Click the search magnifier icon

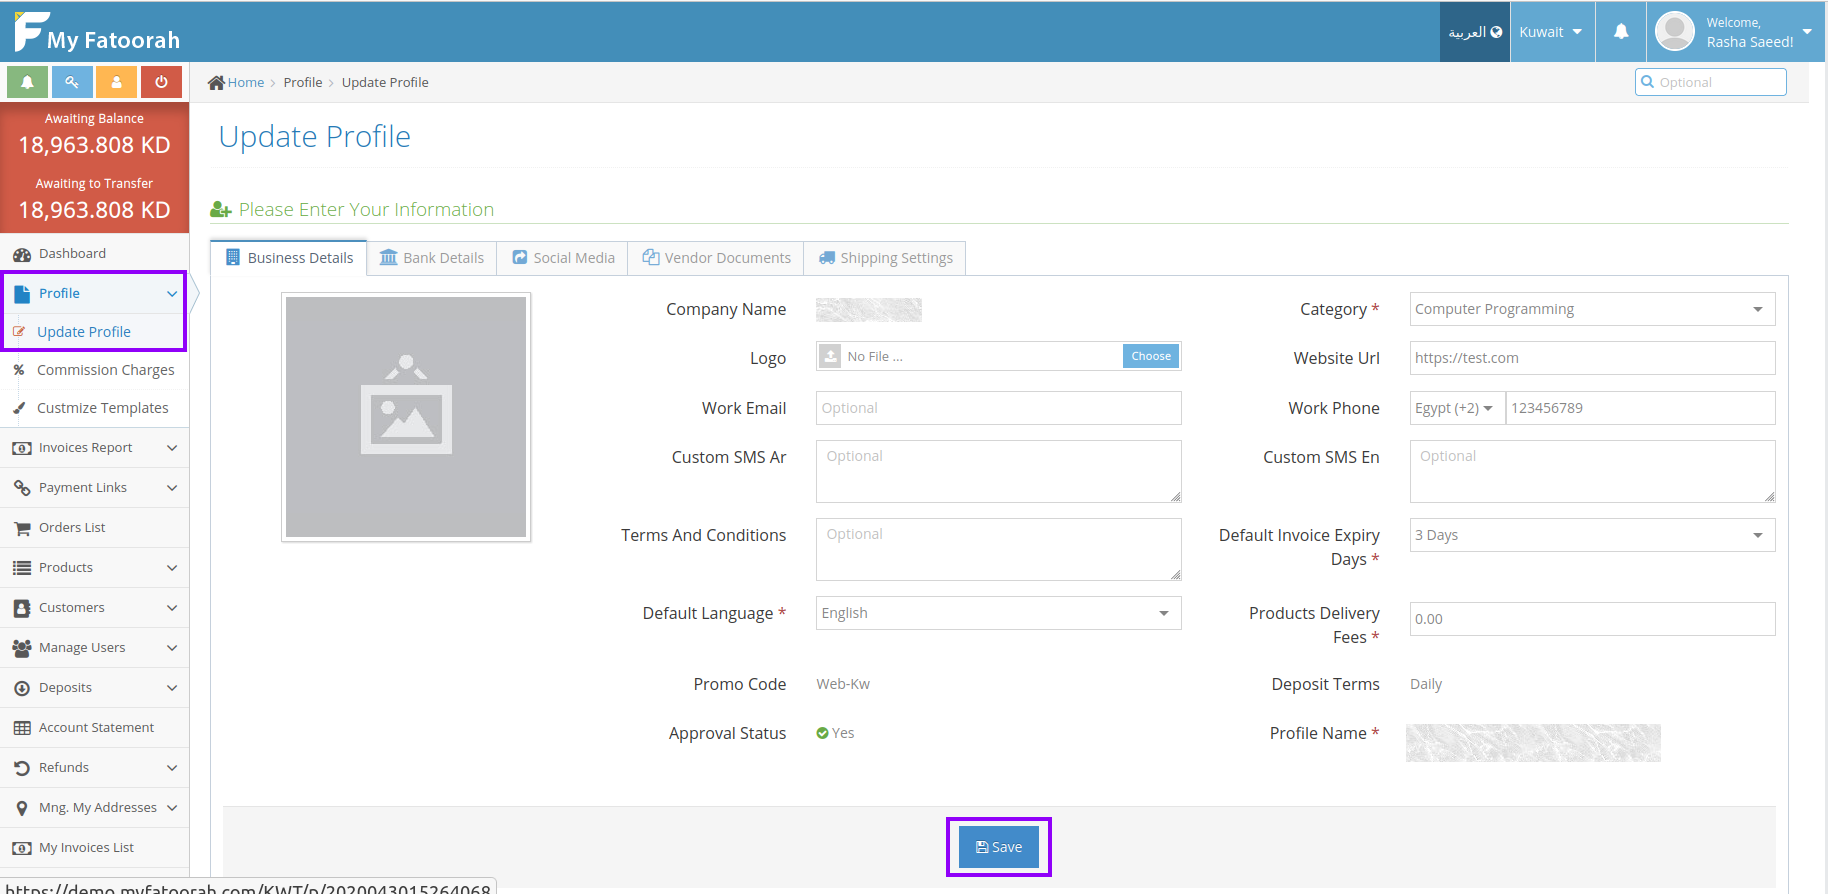pos(1647,82)
